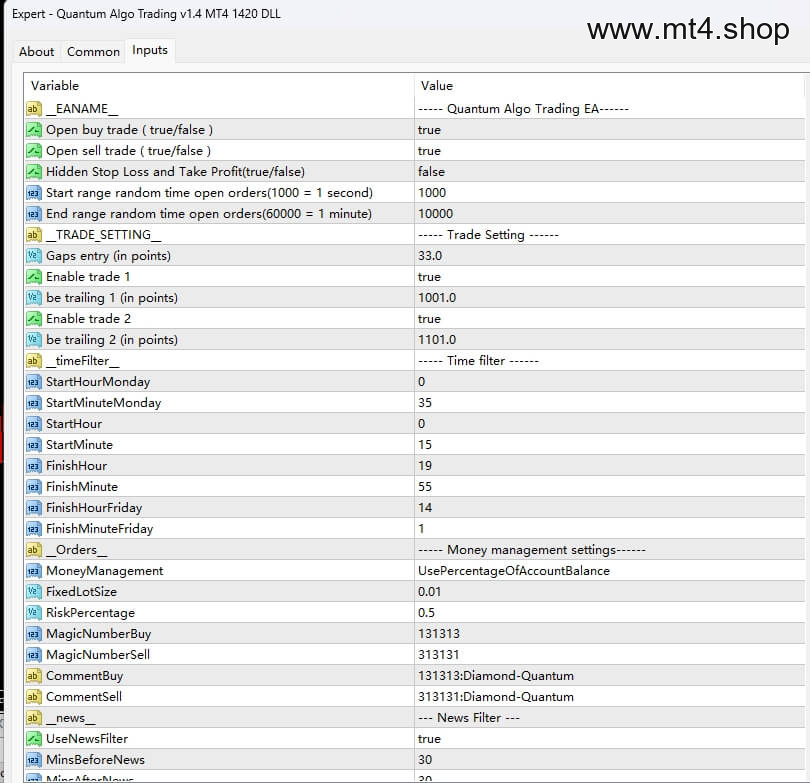The height and width of the screenshot is (783, 810).
Task: Click the string icon for CommentBuy
Action: point(34,676)
